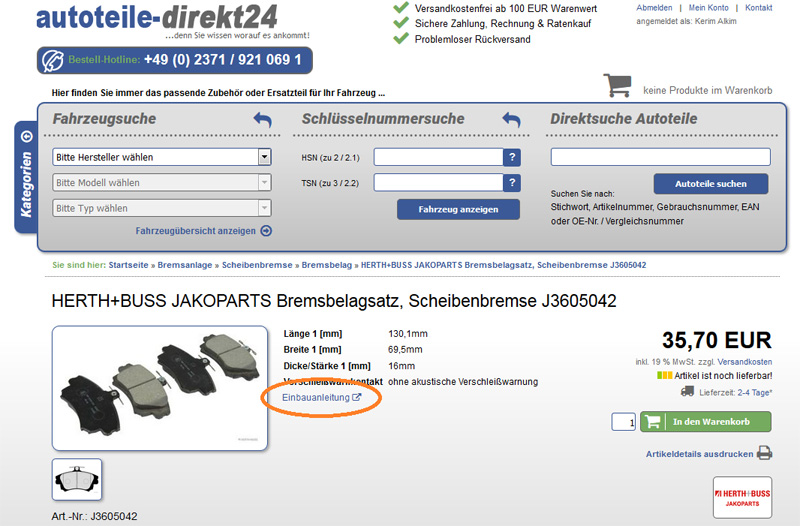Open Mein Konto
Viewport: 800px width, 526px height.
click(709, 8)
